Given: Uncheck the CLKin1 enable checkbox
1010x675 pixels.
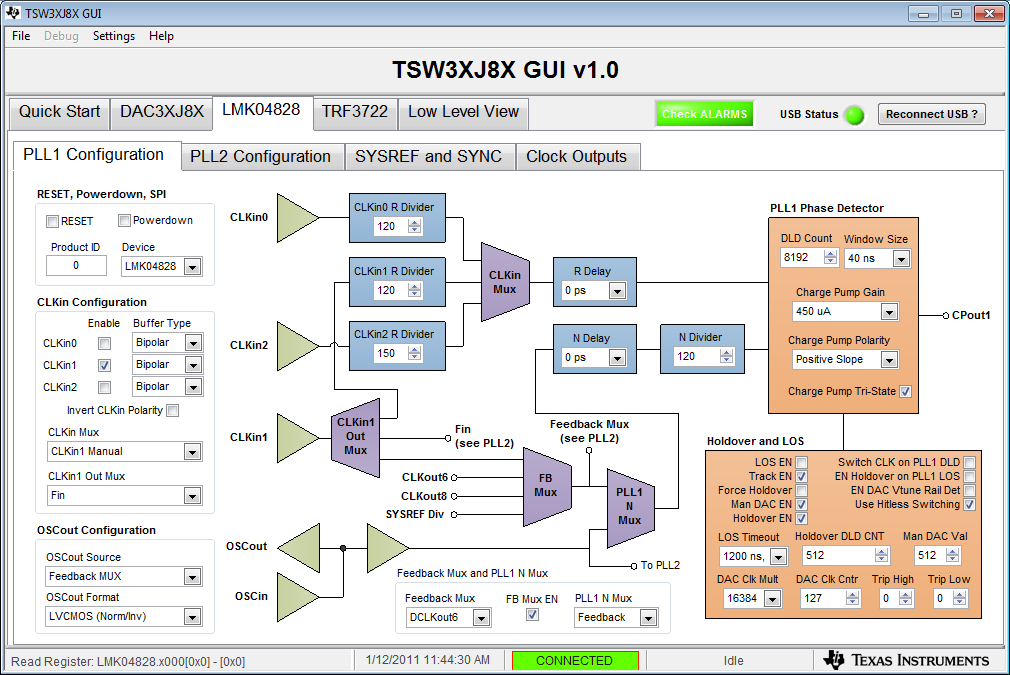Looking at the screenshot, I should (104, 365).
